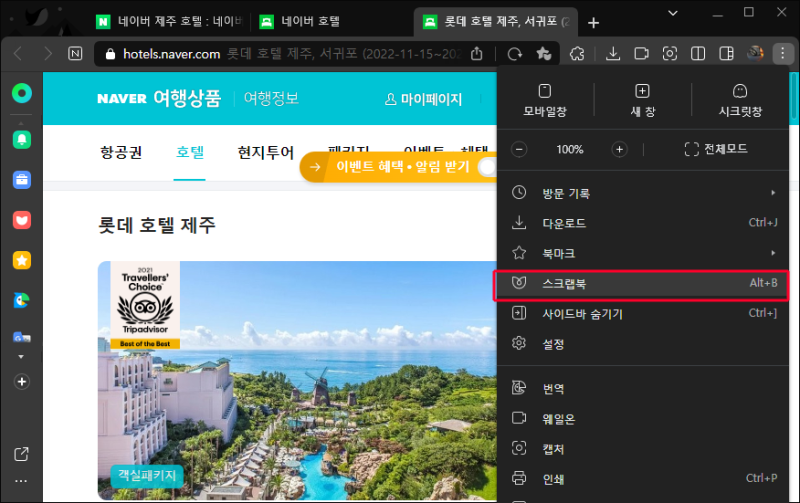Viewport: 800px width, 503px height.
Task: Click the bookmark star icon in address bar
Action: pyautogui.click(x=543, y=54)
